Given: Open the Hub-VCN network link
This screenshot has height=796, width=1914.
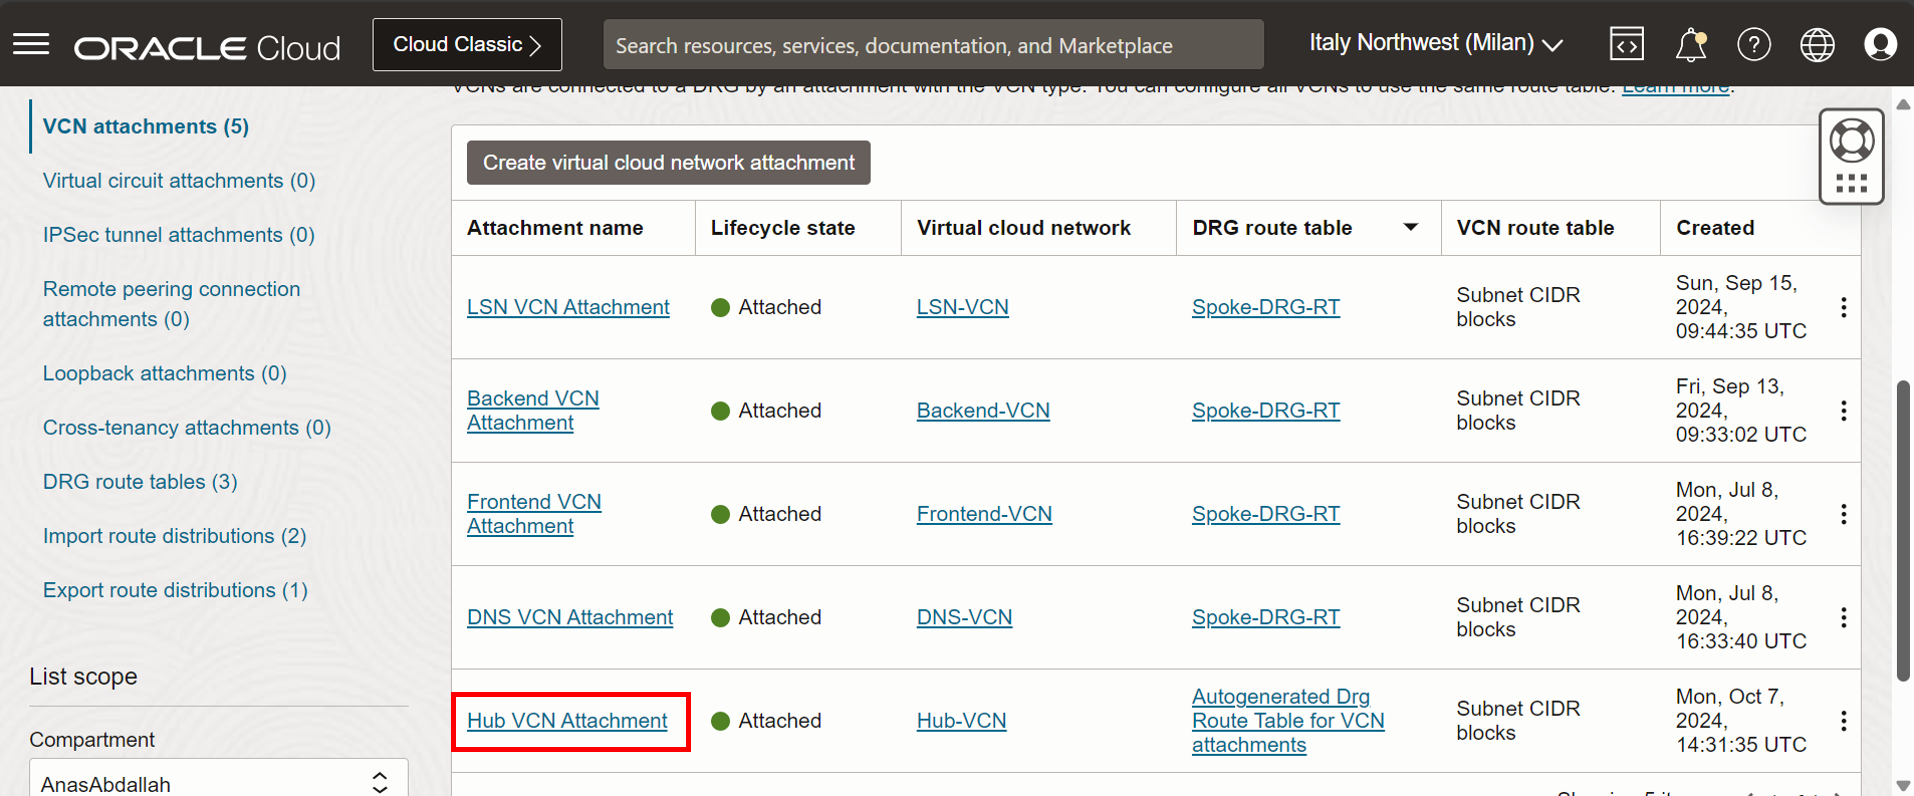Looking at the screenshot, I should (962, 721).
